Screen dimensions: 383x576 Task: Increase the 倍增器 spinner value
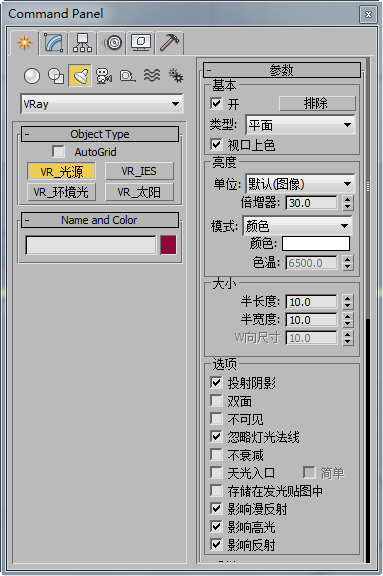(x=347, y=199)
